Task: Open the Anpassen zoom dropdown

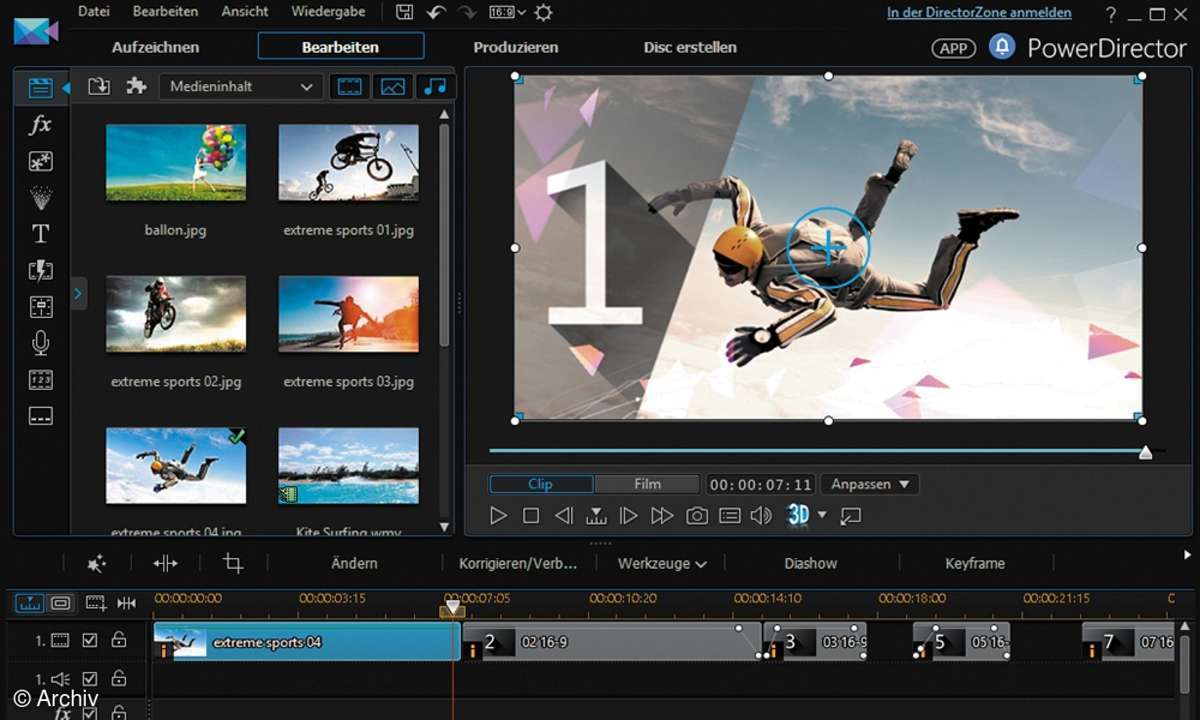Action: 869,484
